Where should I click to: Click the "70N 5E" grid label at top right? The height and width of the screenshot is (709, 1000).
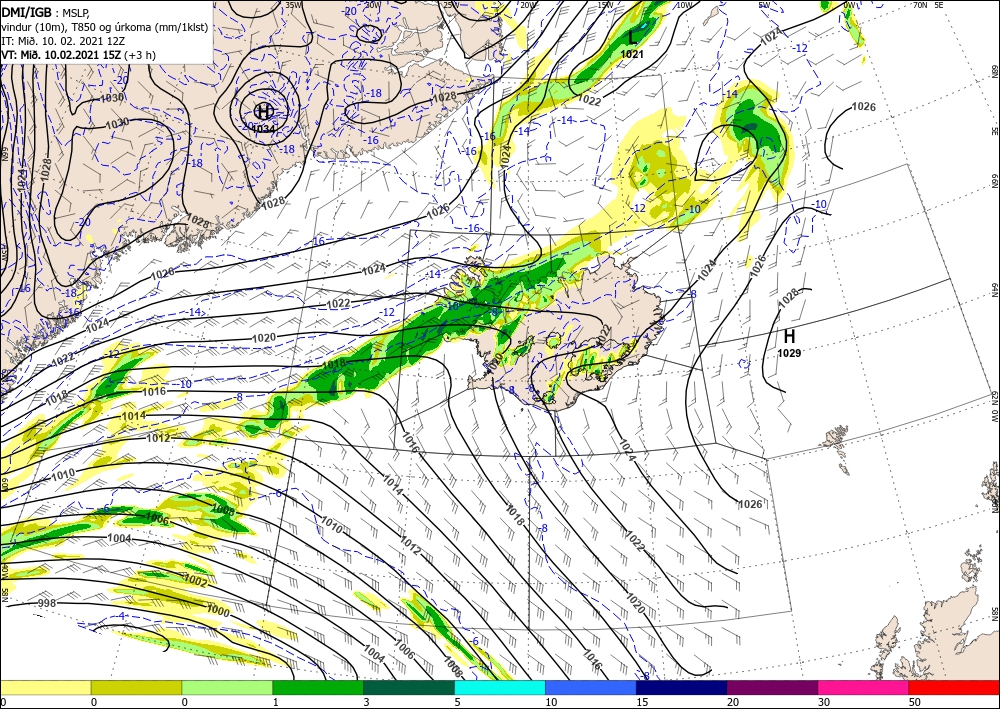point(928,4)
